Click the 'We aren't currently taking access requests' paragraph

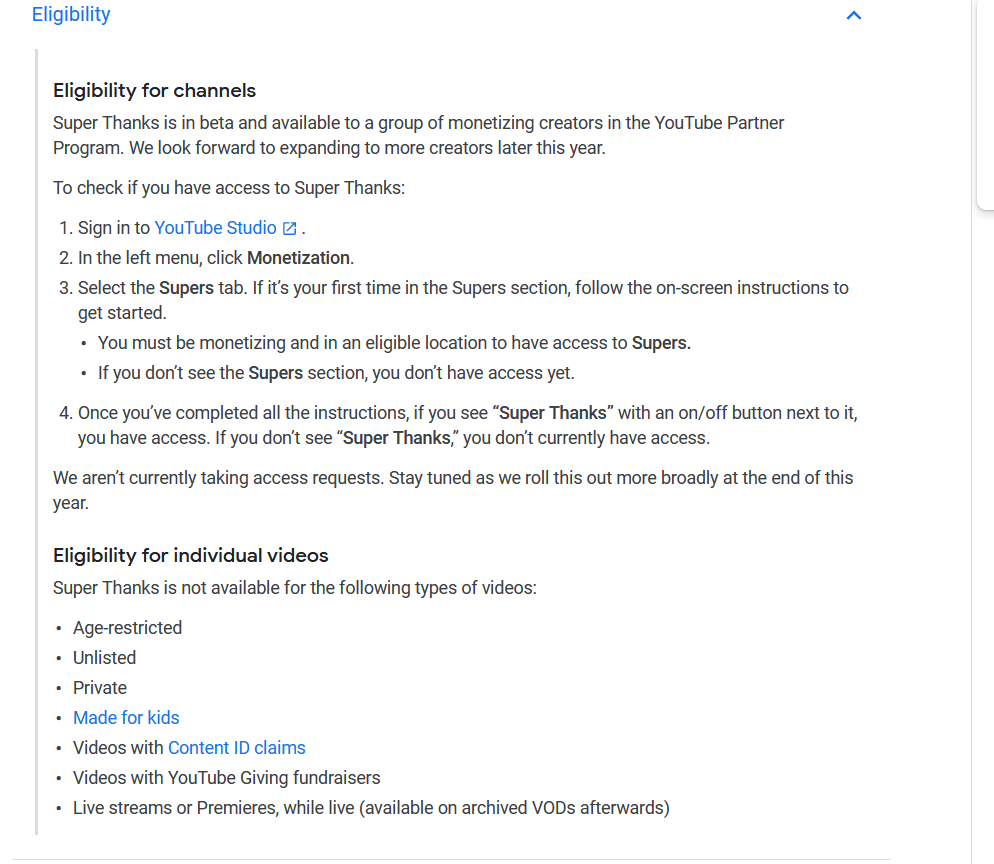453,490
